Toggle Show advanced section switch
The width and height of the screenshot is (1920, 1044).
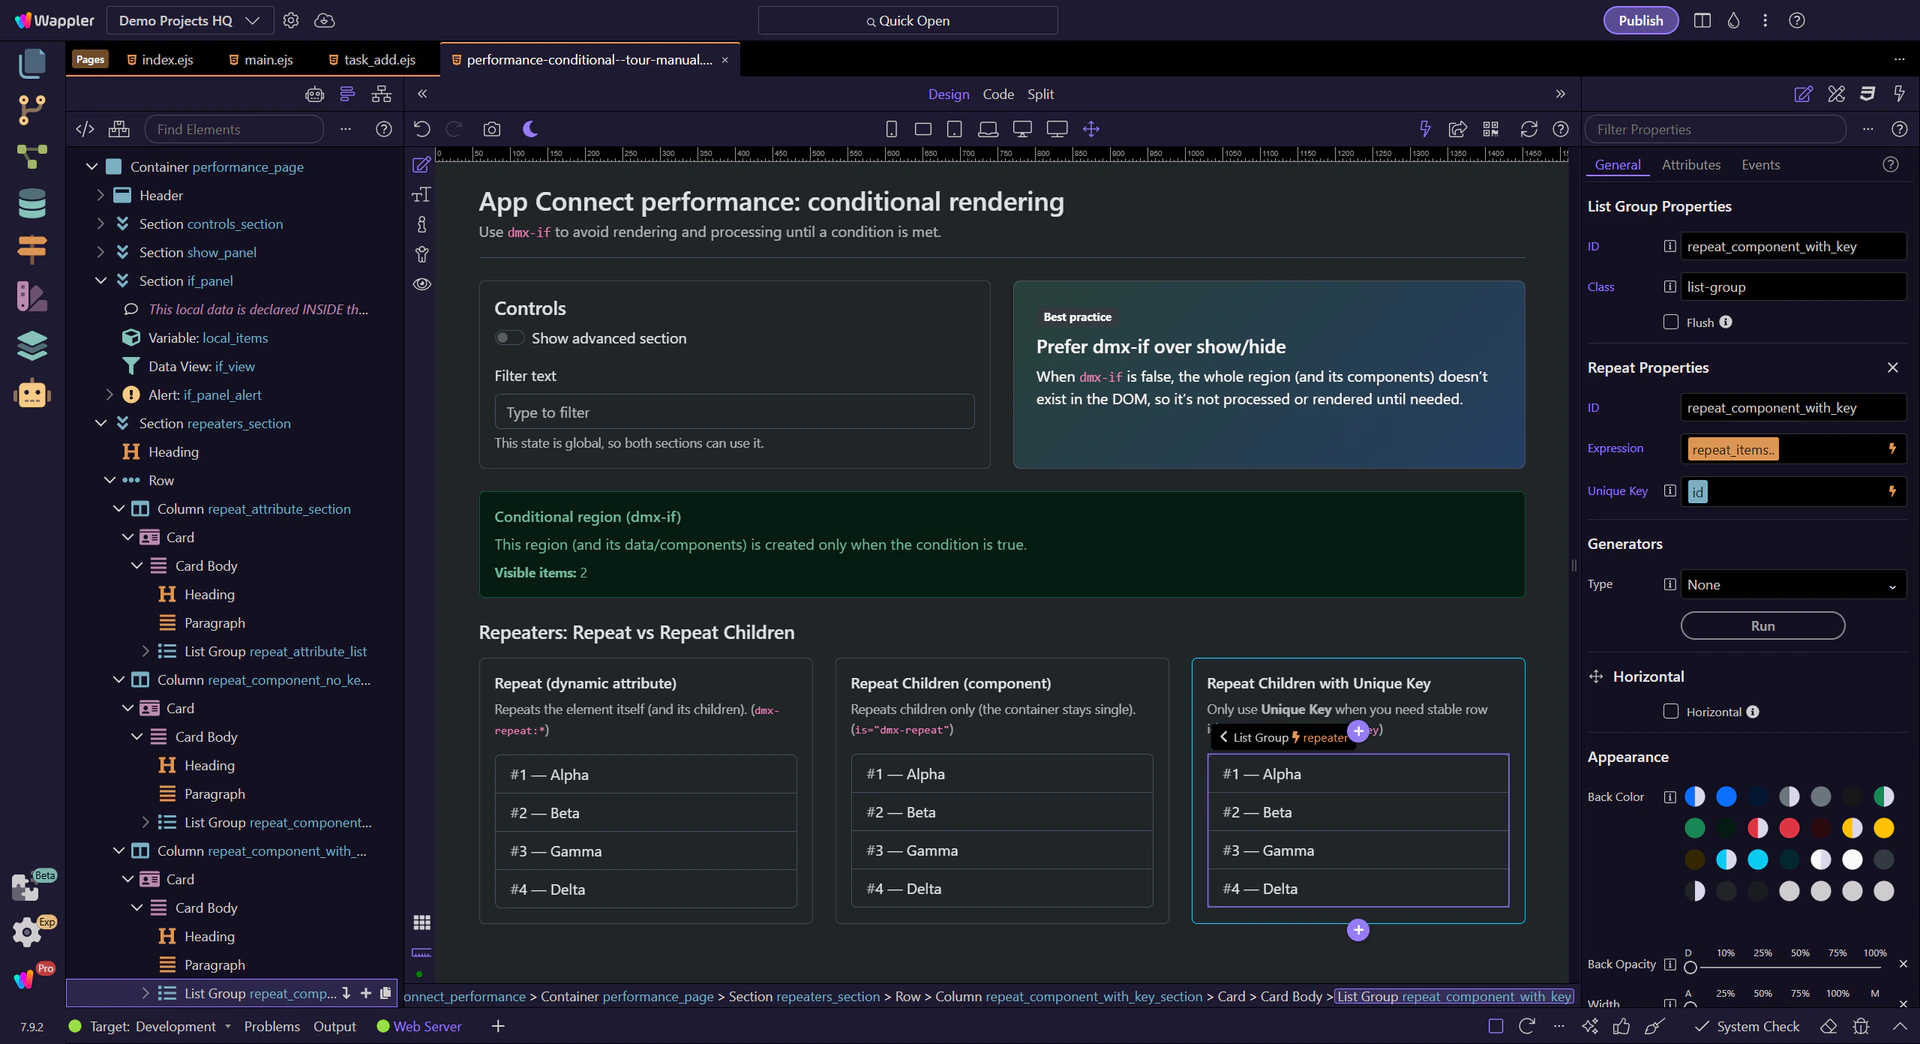click(x=509, y=338)
